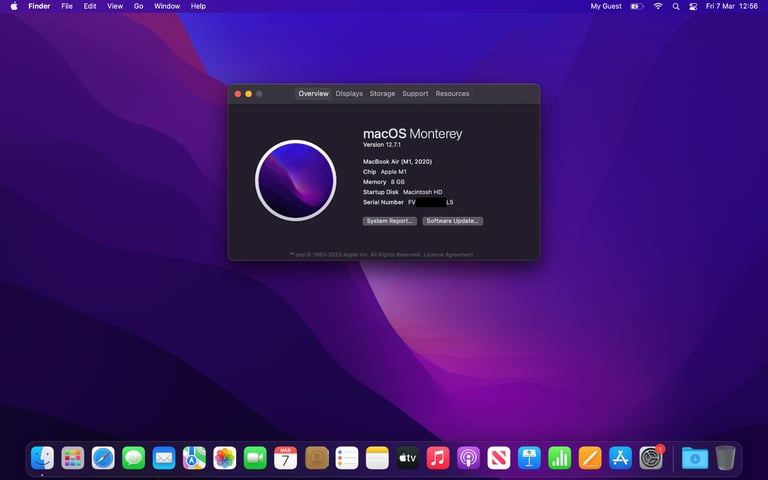
Task: Switch to the Displays tab
Action: point(349,94)
